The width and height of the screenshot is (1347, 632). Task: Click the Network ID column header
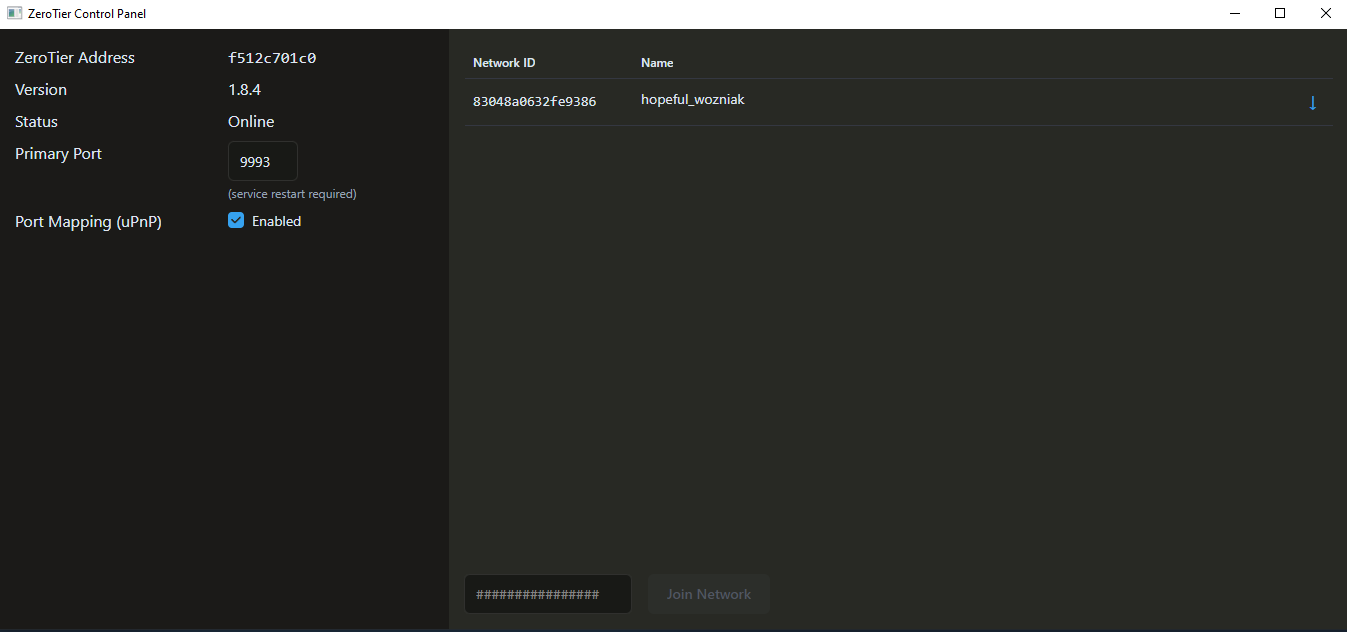(504, 63)
